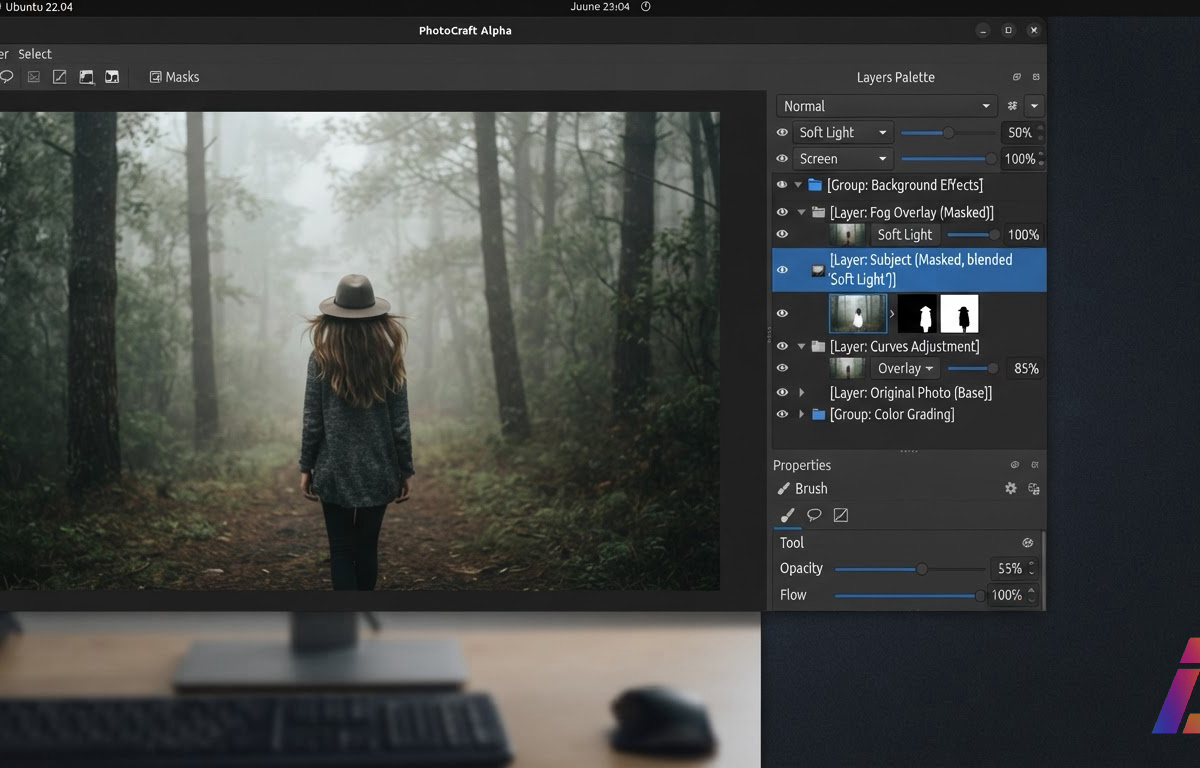Open the Overlay blend mode dropdown
Viewport: 1200px width, 768px height.
904,368
